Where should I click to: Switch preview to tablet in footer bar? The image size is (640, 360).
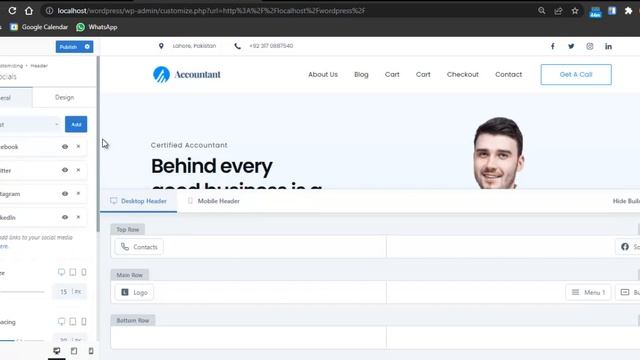[x=74, y=351]
